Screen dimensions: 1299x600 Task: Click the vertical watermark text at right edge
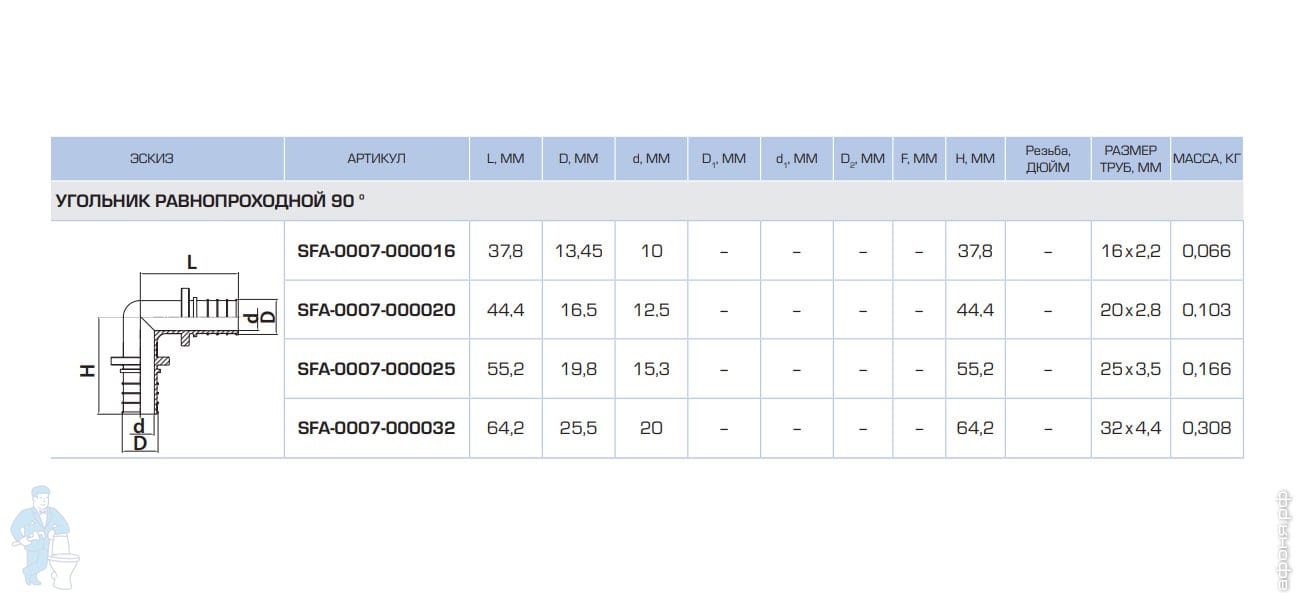click(1286, 540)
